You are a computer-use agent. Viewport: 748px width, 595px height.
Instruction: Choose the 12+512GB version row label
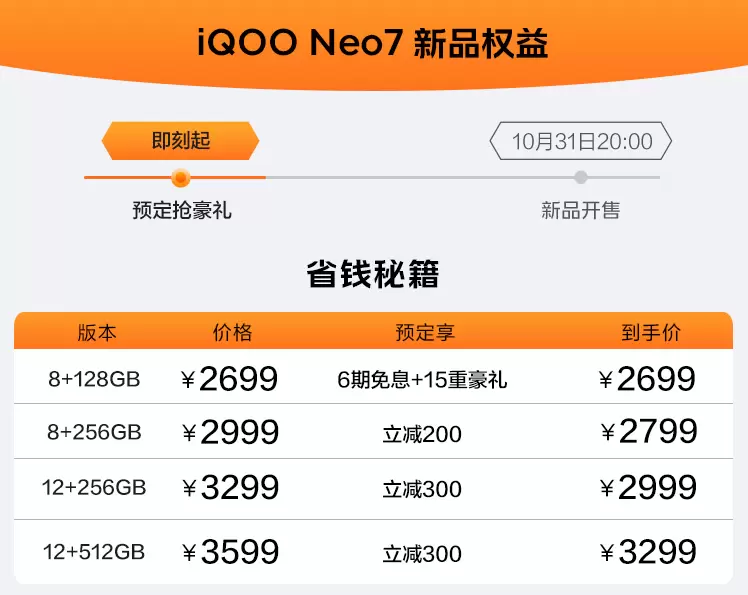[x=94, y=552]
